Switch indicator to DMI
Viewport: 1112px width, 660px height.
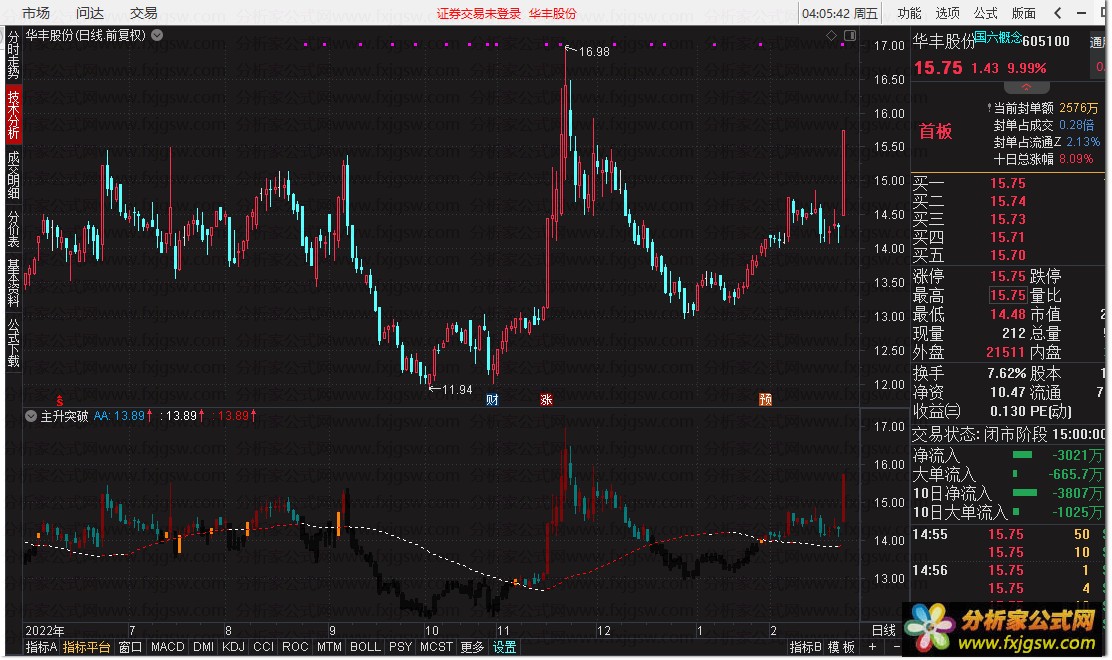point(204,647)
